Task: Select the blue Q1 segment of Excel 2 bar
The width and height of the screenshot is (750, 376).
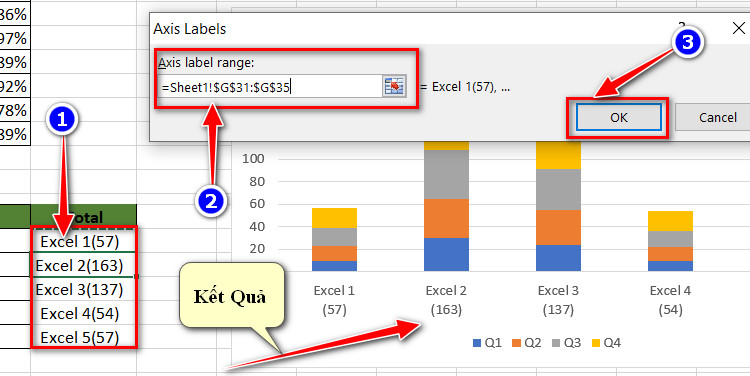Action: point(446,254)
